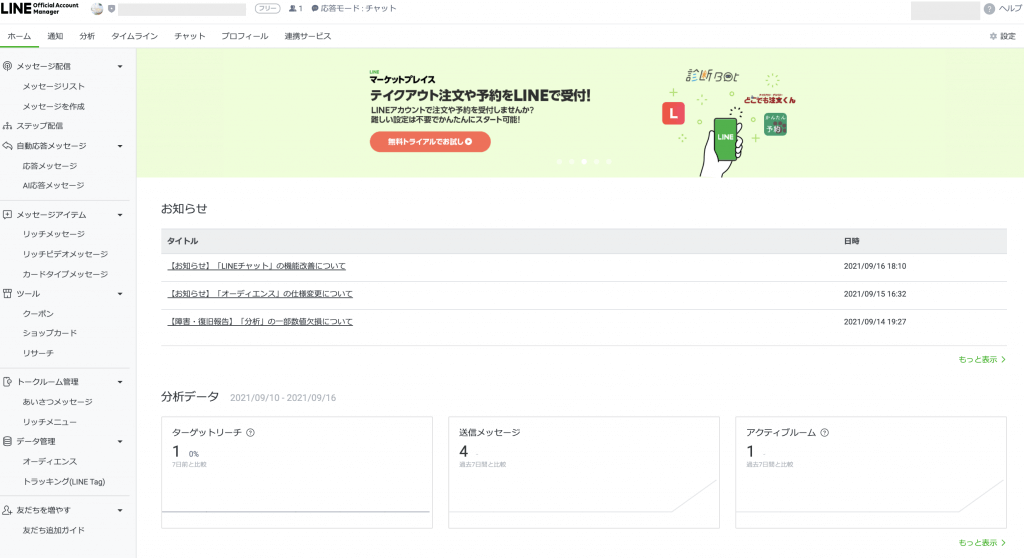Click the highlighted middle banner carousel dot
1024x558 pixels.
click(584, 161)
